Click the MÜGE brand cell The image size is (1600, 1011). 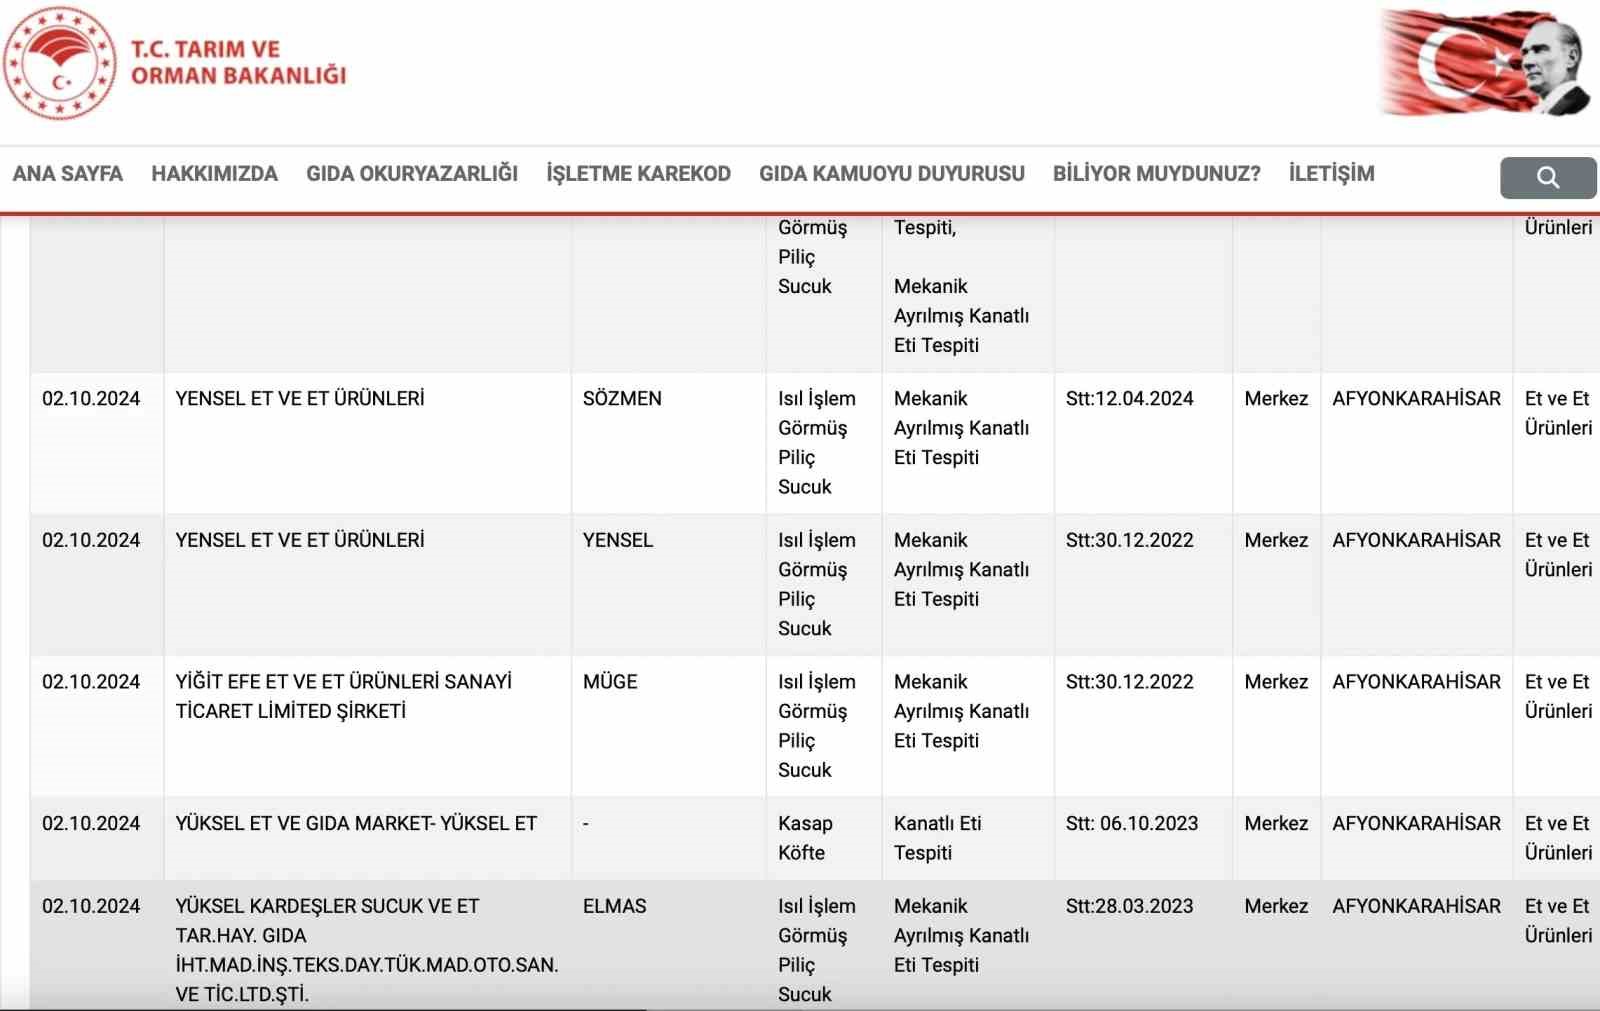pos(669,727)
